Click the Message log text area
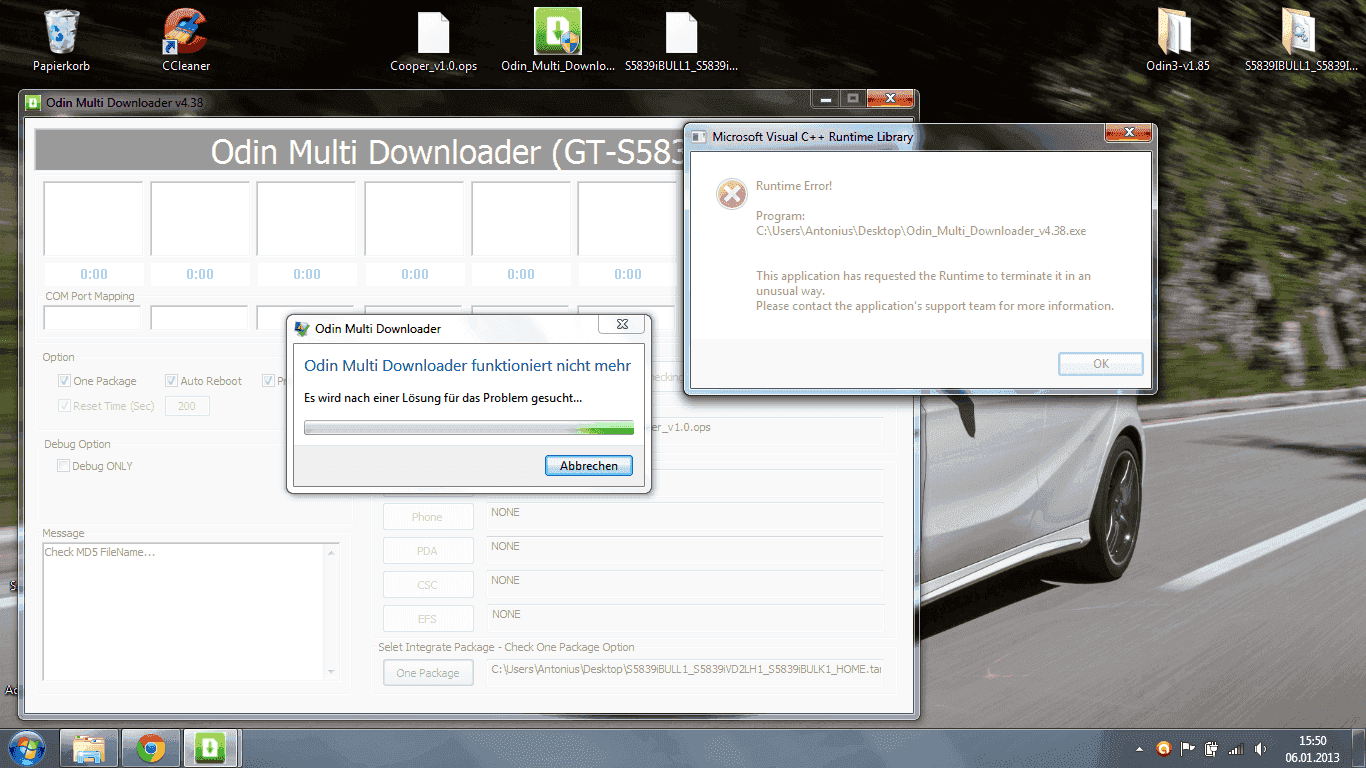1366x768 pixels. pyautogui.click(x=183, y=612)
